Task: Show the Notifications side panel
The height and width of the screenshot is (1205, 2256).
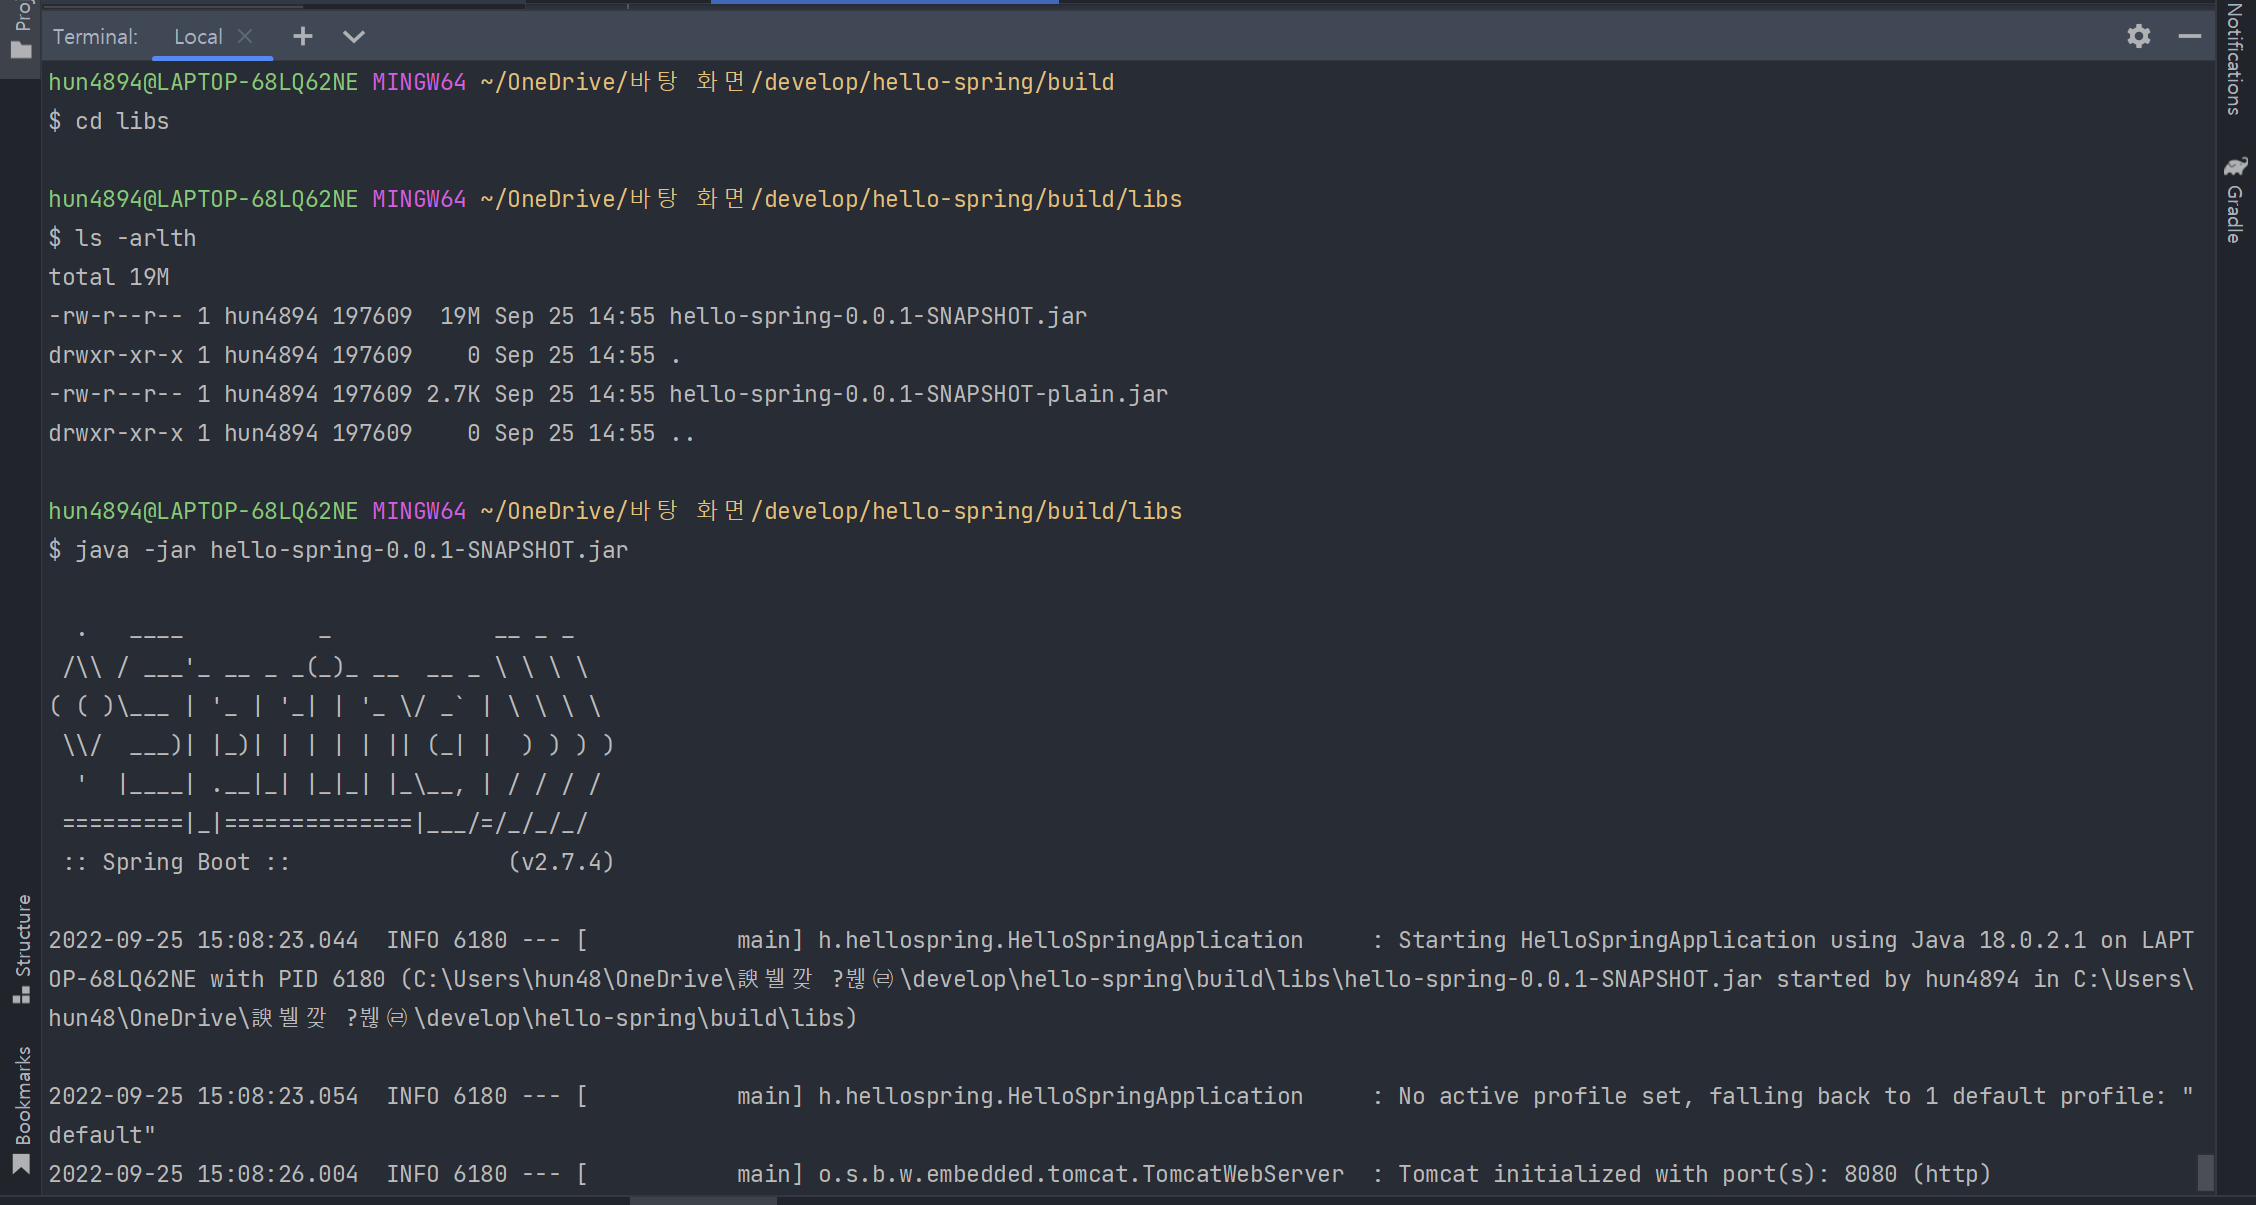Action: coord(2235,58)
